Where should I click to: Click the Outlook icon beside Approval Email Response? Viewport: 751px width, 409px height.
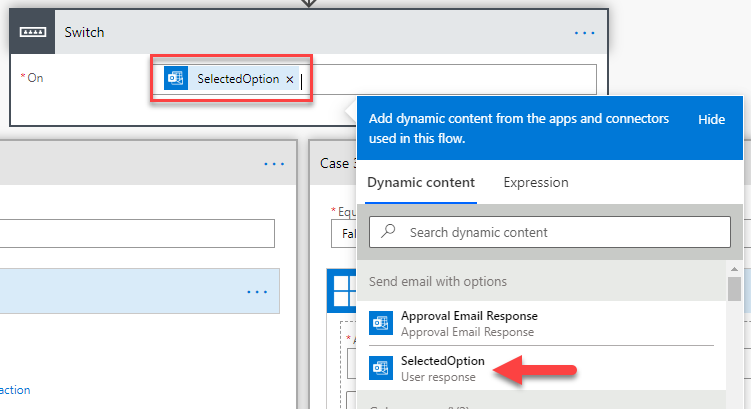[381, 323]
